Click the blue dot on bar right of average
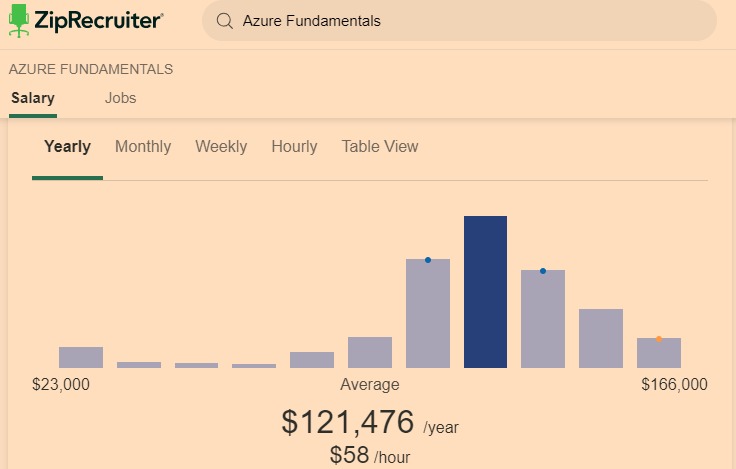 point(543,271)
